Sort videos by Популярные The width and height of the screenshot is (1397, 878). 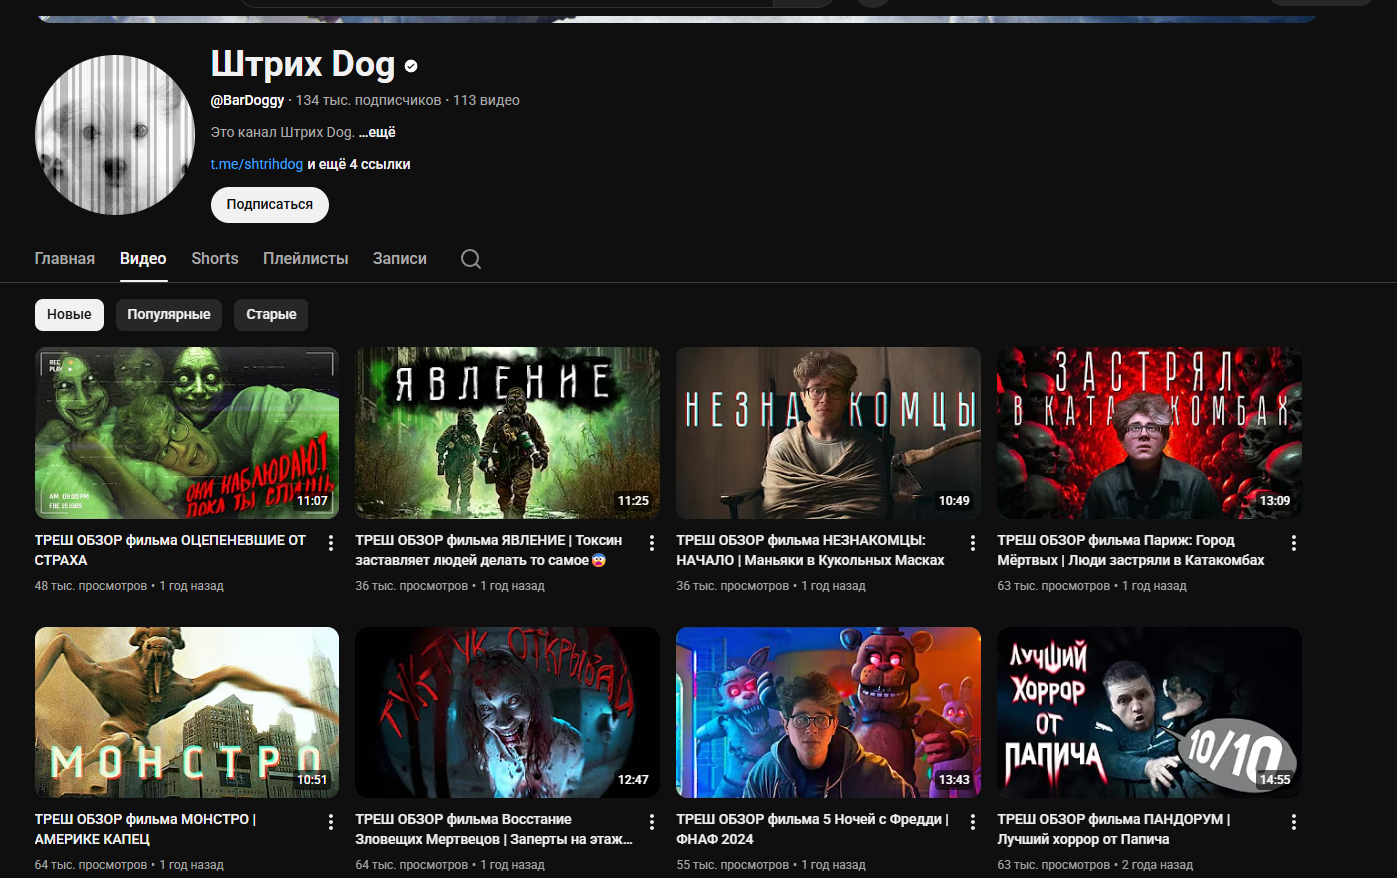click(x=169, y=314)
